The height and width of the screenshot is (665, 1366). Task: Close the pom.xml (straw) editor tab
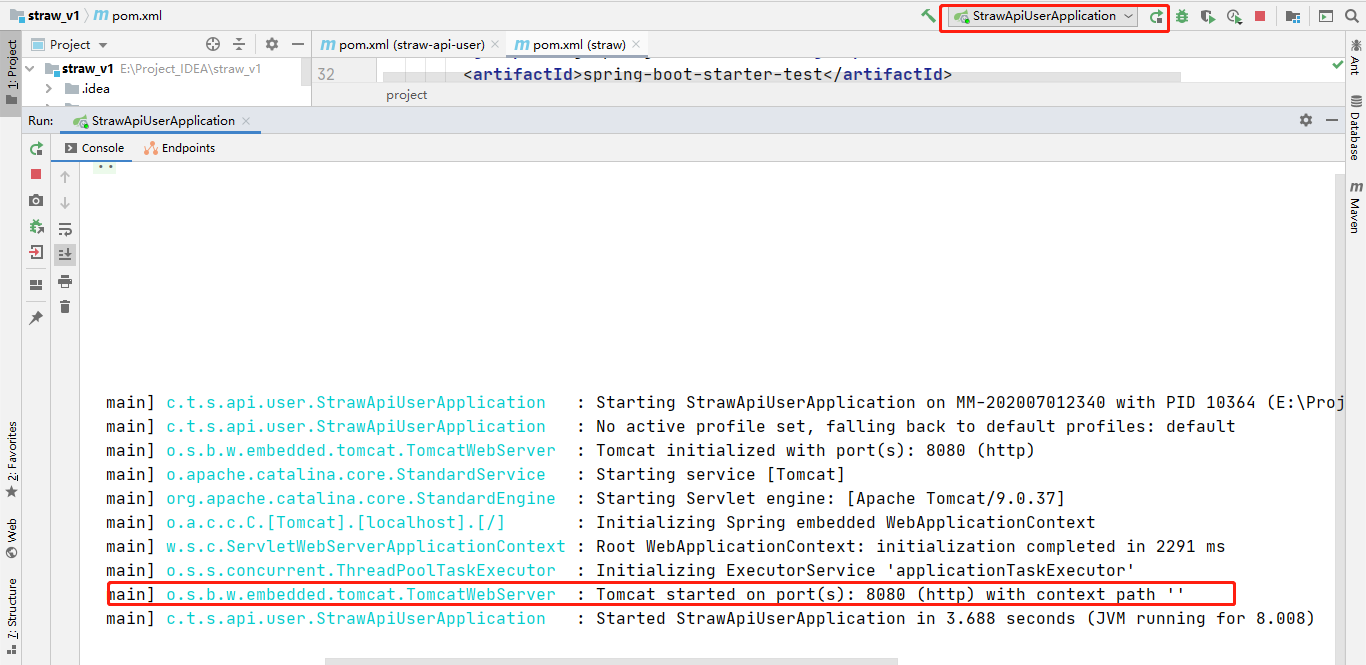637,45
